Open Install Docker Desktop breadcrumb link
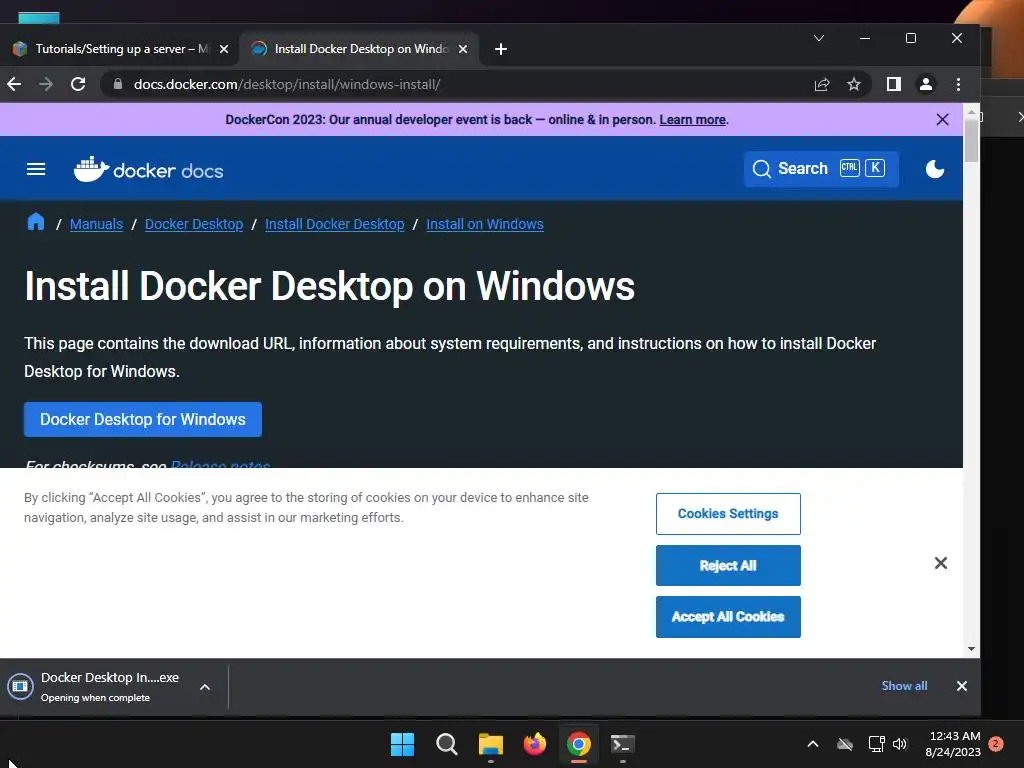The height and width of the screenshot is (768, 1024). point(334,224)
